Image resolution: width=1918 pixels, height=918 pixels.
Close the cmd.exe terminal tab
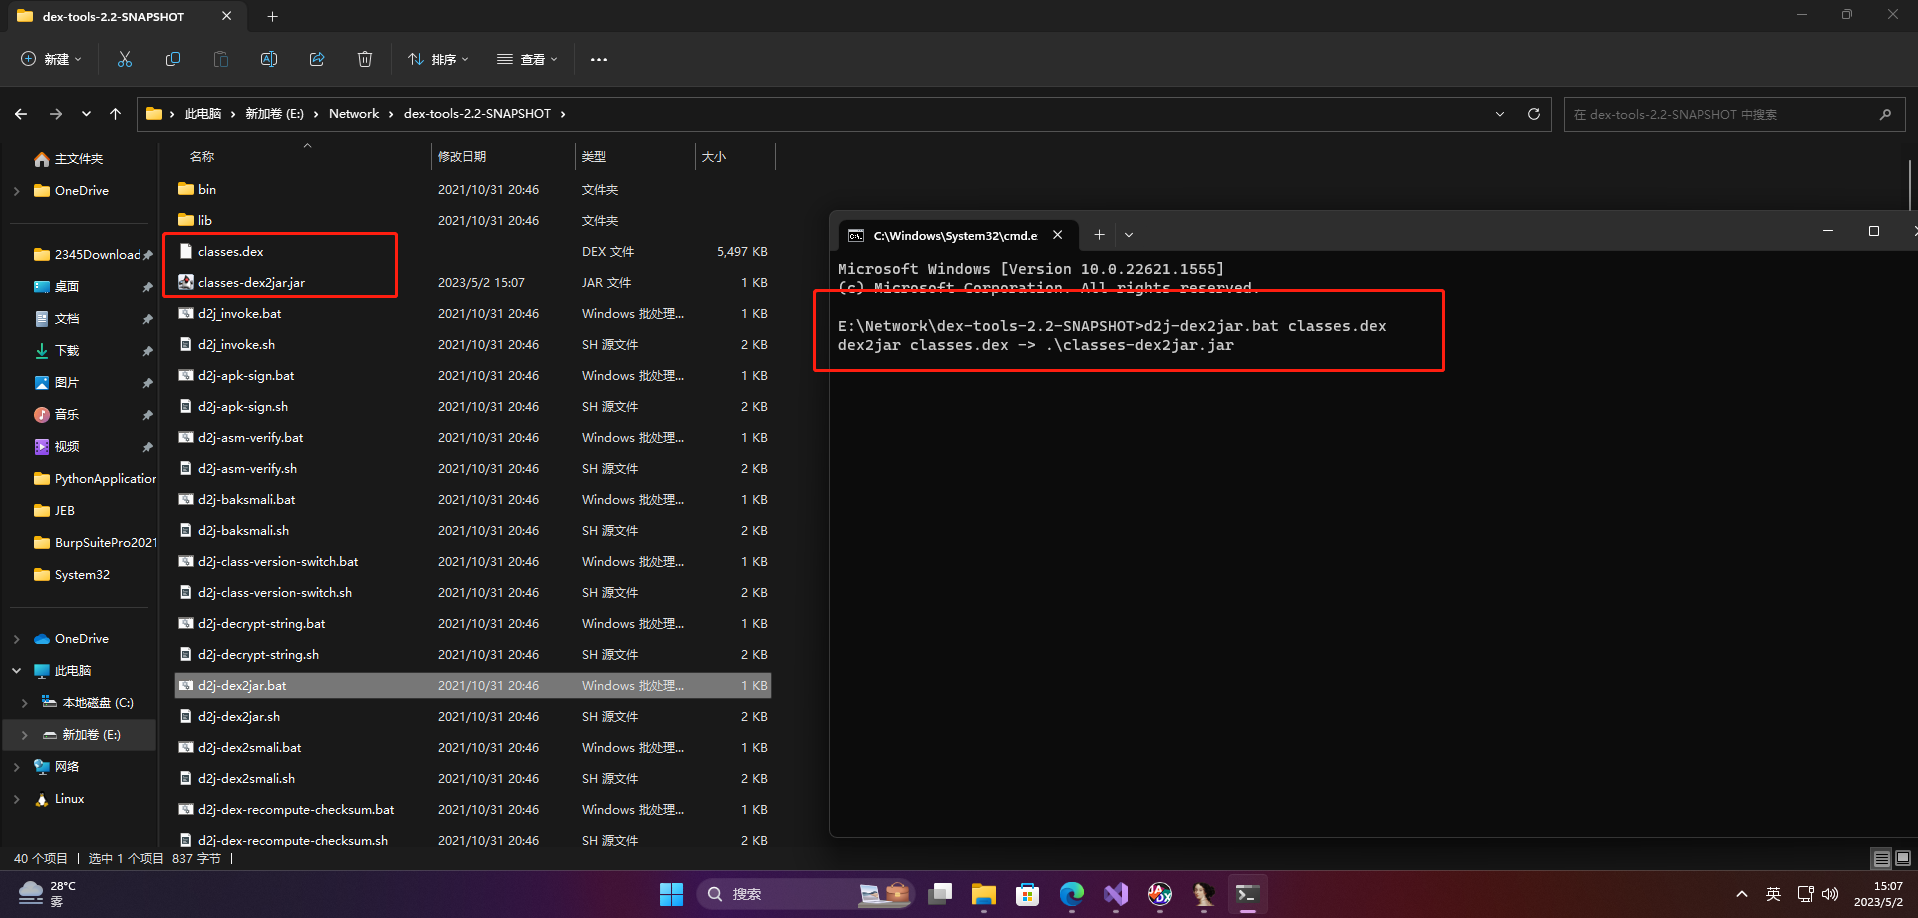[x=1057, y=235]
